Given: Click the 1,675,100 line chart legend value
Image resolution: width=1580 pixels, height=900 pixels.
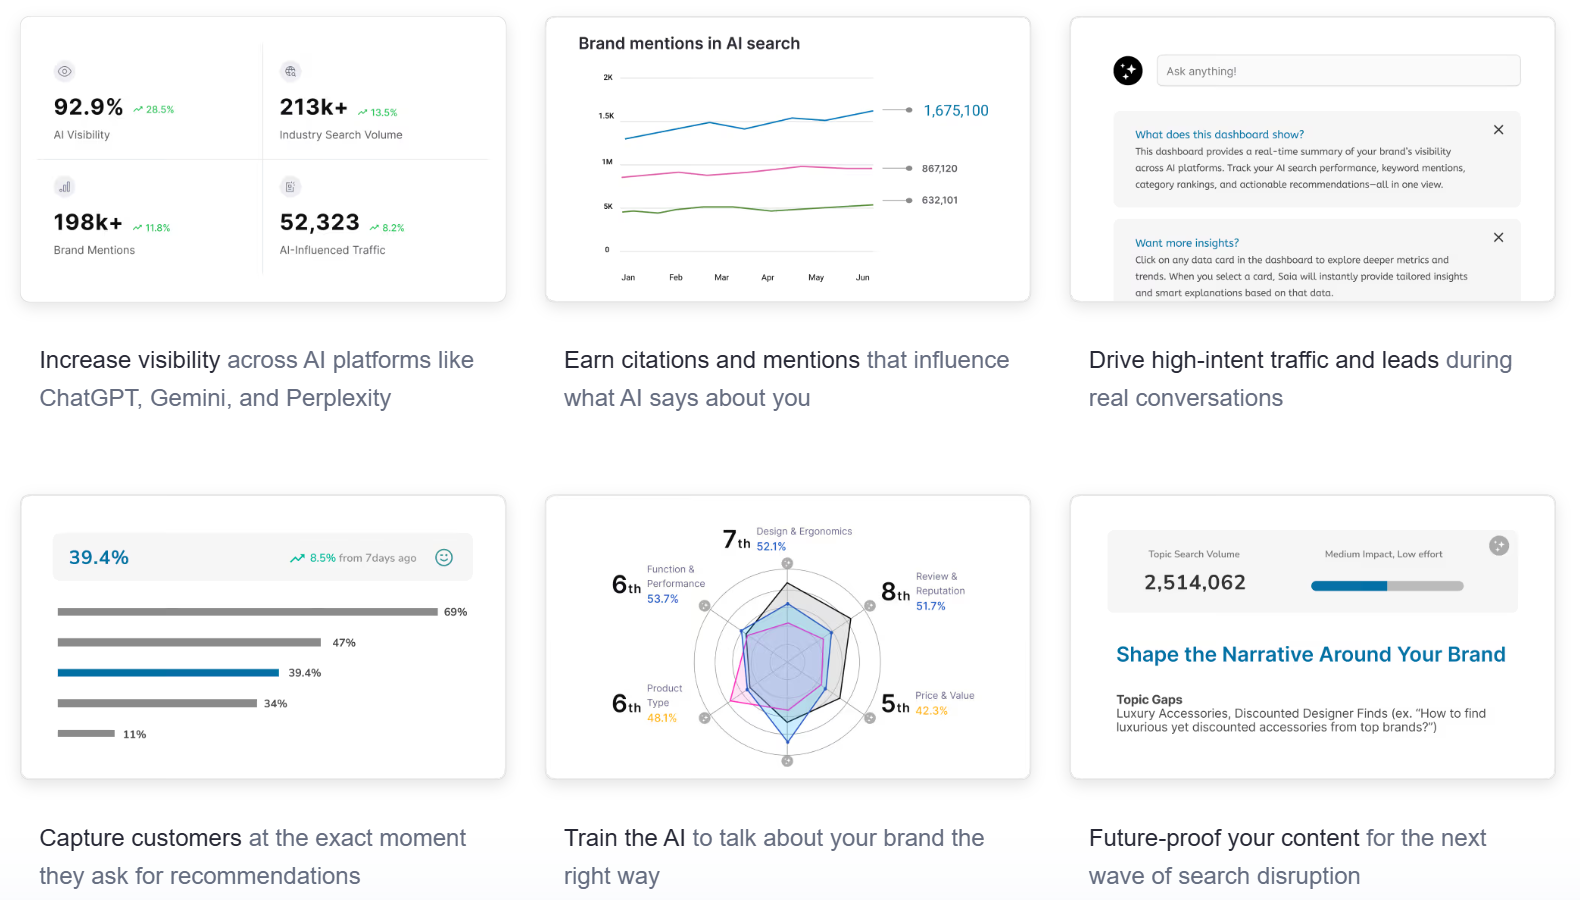Looking at the screenshot, I should [955, 111].
